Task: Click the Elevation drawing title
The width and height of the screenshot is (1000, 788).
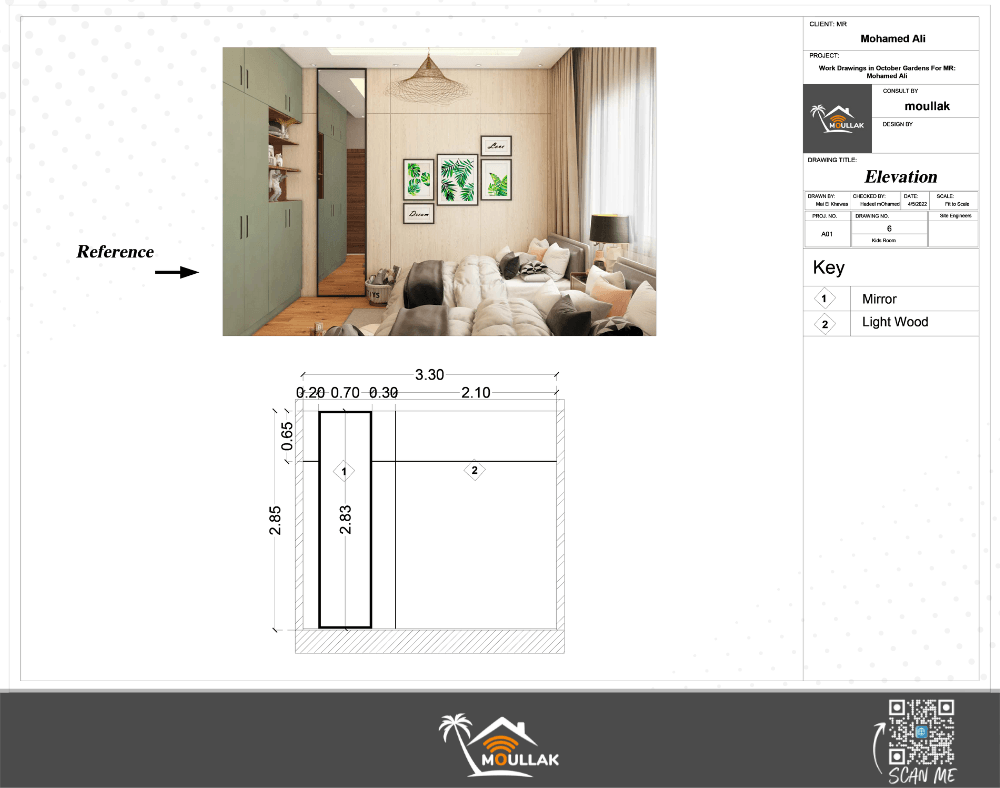Action: click(x=901, y=177)
